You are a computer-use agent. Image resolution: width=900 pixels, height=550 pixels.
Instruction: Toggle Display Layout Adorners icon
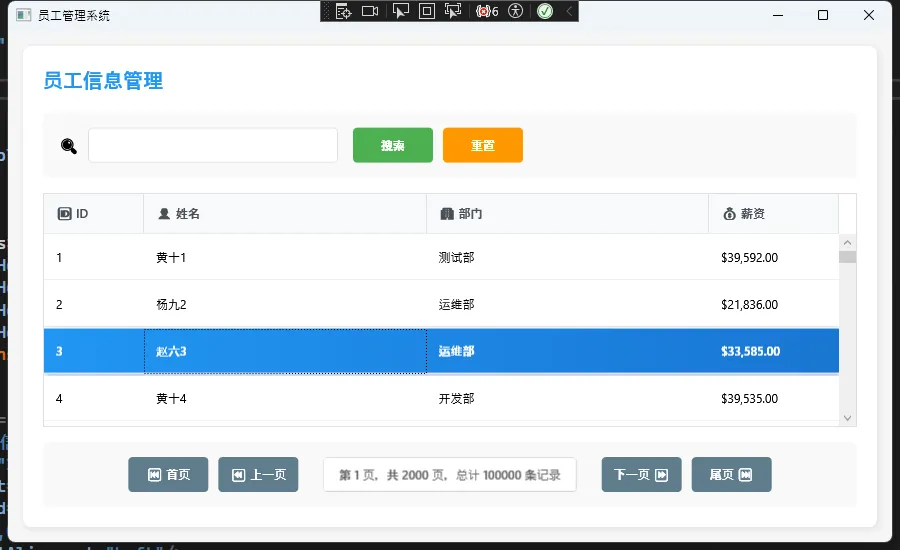tap(427, 11)
